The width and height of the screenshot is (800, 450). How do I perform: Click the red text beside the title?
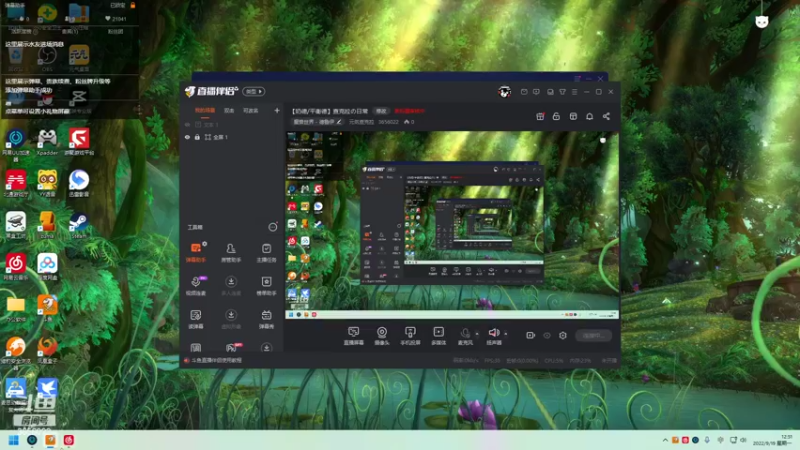pos(409,111)
